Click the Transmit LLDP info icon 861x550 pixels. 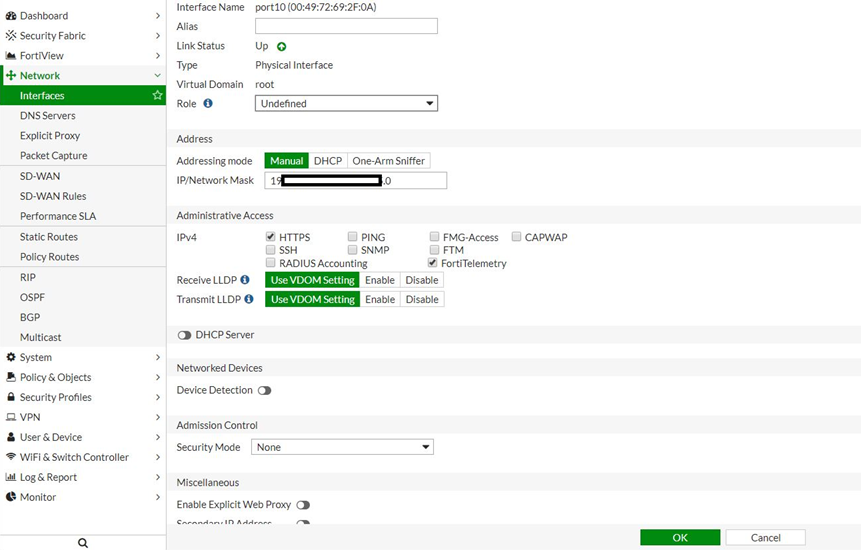(249, 299)
